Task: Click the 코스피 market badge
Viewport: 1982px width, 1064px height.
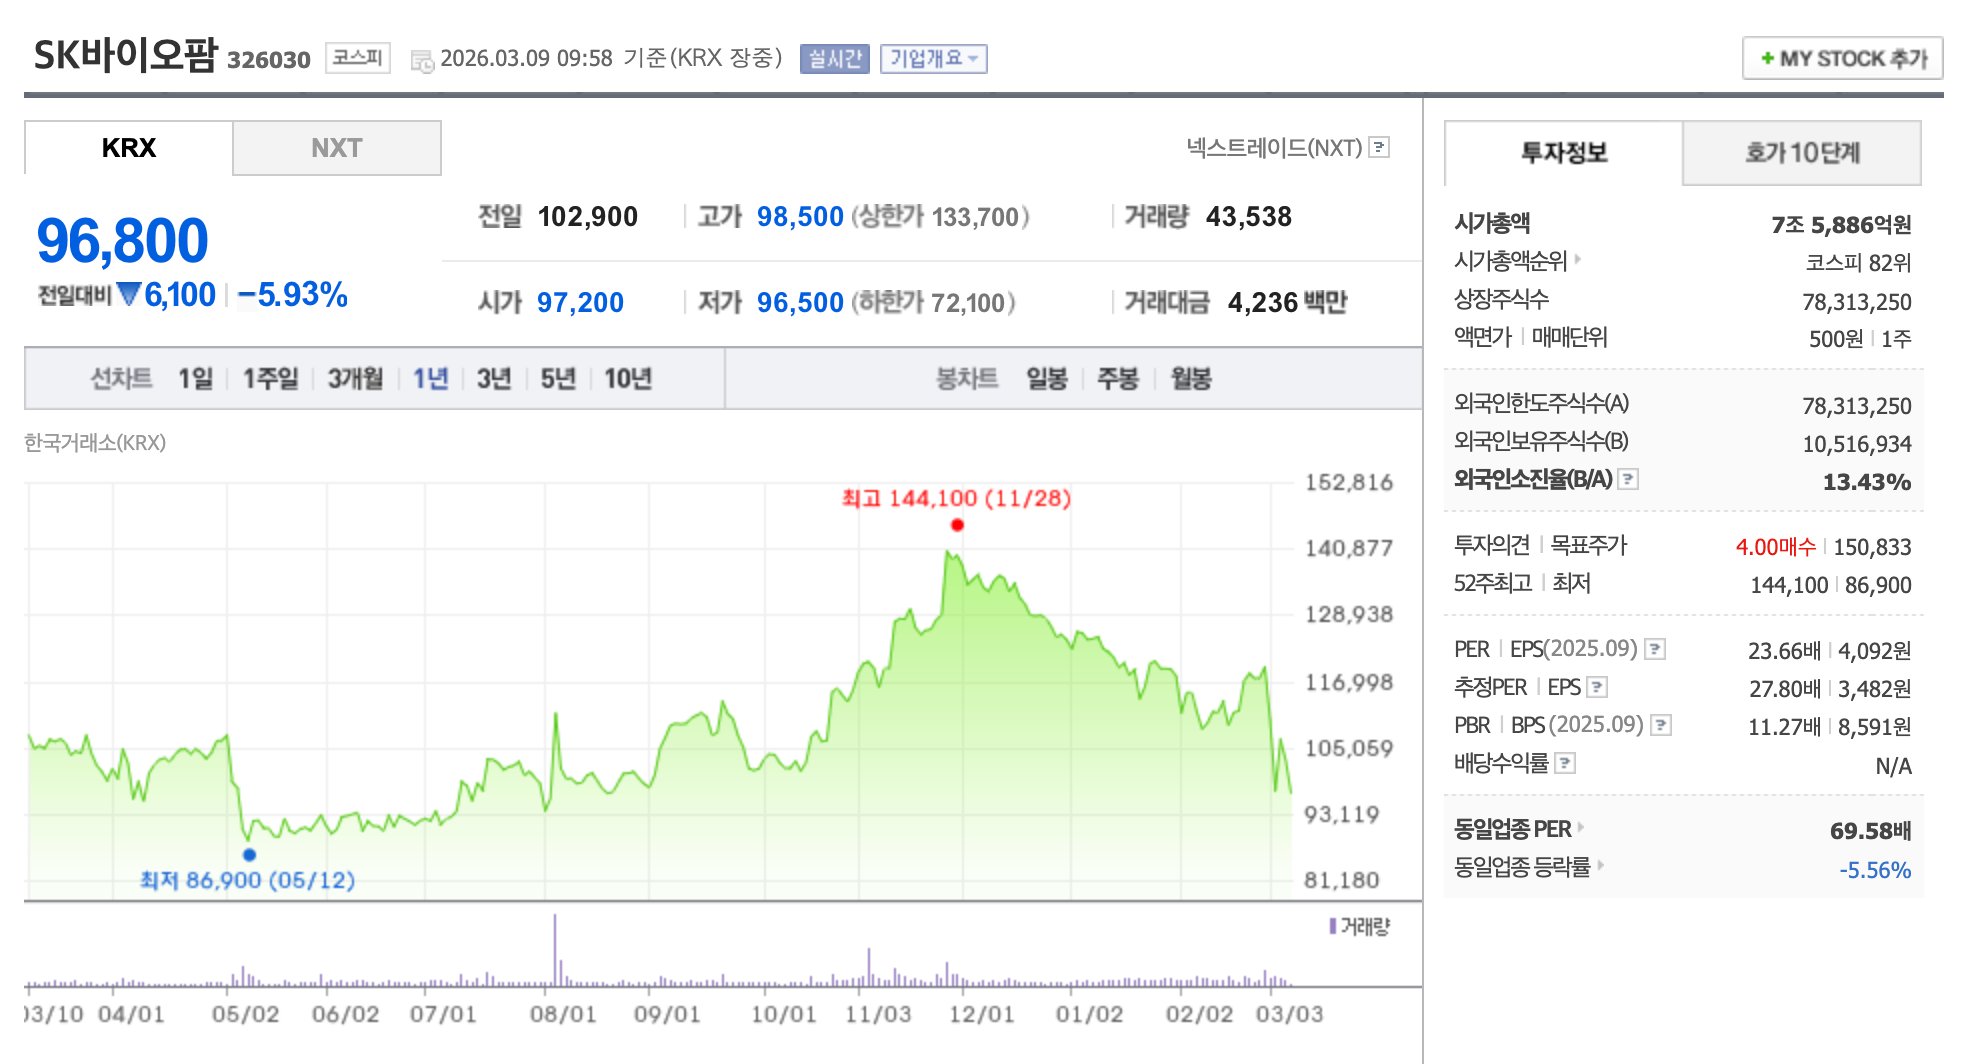Action: click(358, 58)
